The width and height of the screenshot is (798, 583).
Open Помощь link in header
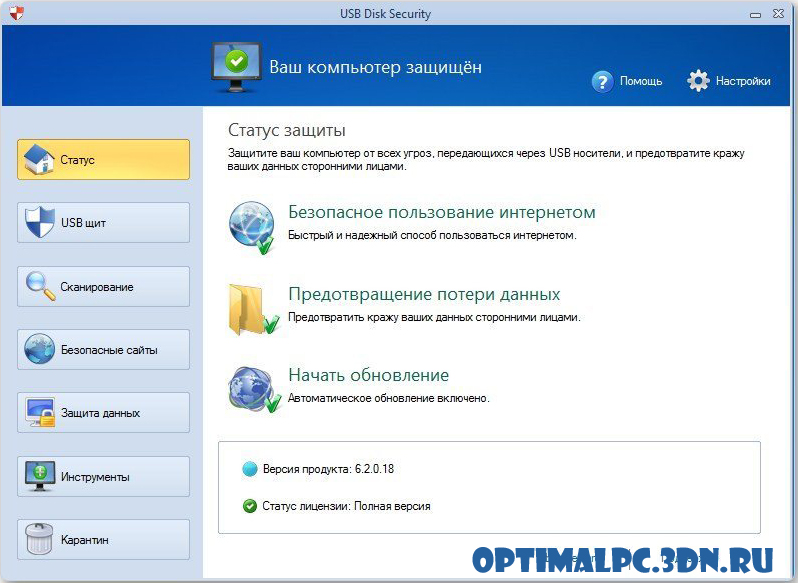tap(641, 81)
